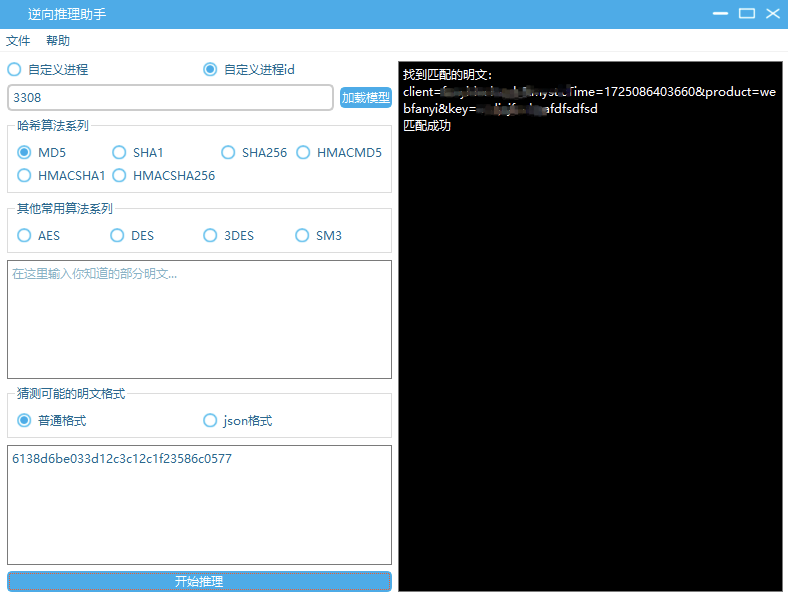Image resolution: width=788 pixels, height=601 pixels.
Task: Choose the SM3 algorithm
Action: pos(303,236)
